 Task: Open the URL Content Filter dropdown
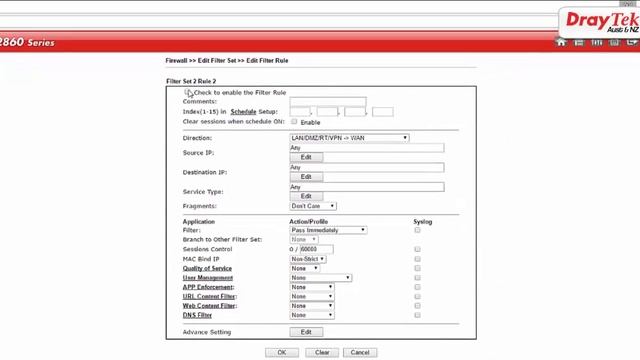pos(312,297)
